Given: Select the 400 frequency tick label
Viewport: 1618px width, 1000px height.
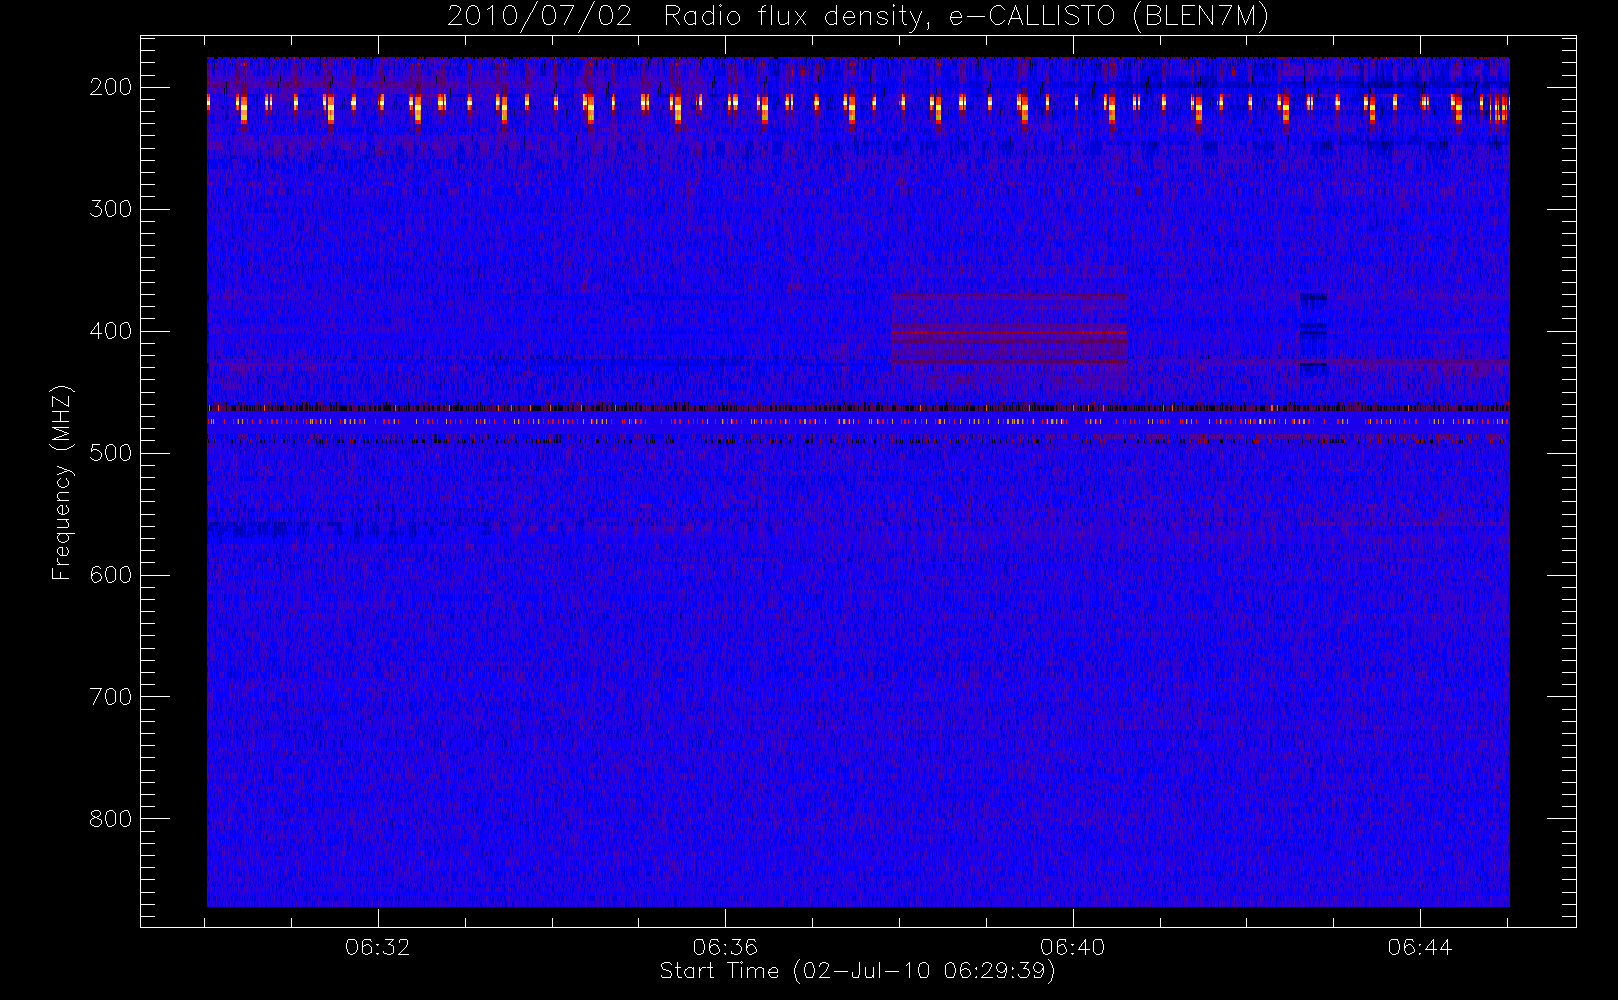Looking at the screenshot, I should [x=111, y=331].
